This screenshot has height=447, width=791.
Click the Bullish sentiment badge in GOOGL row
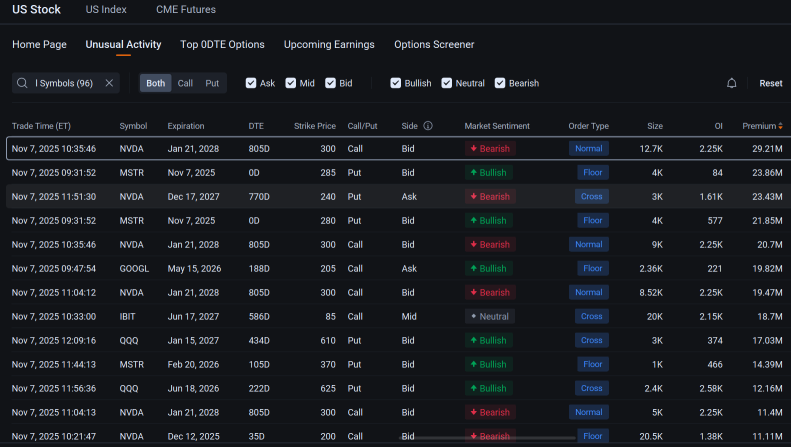click(x=489, y=268)
